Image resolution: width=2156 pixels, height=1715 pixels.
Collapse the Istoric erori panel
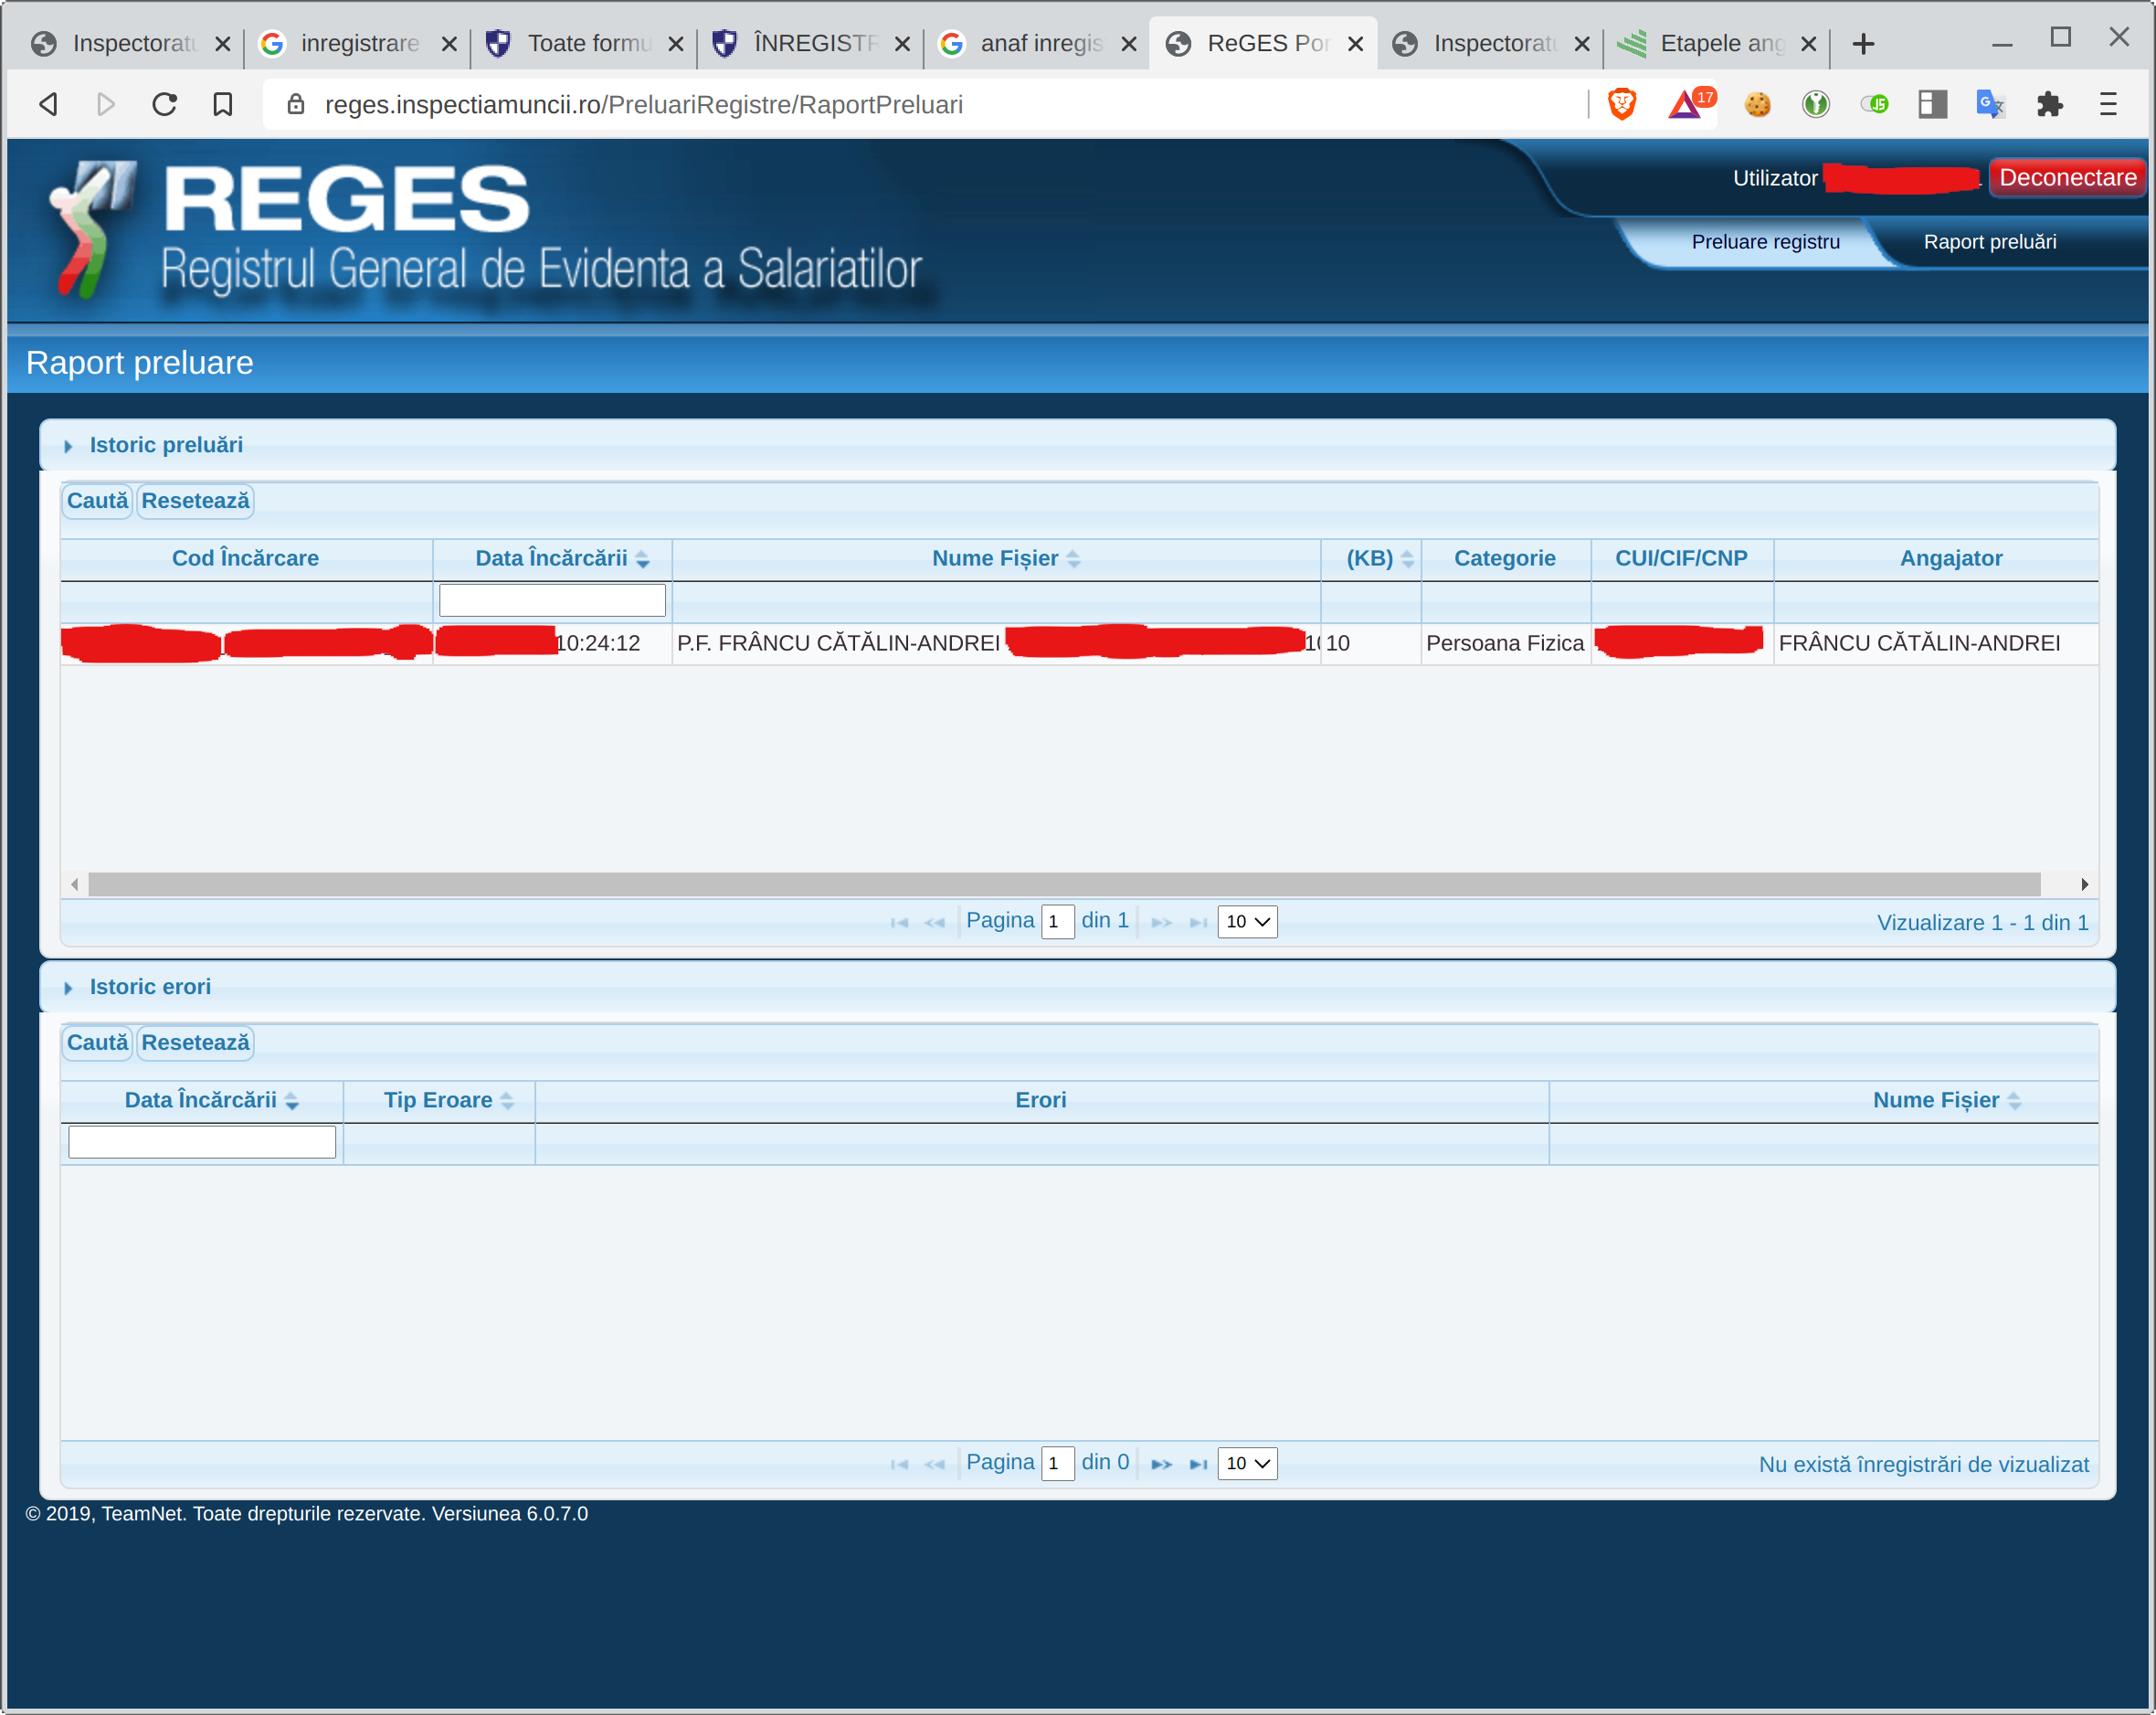click(68, 988)
